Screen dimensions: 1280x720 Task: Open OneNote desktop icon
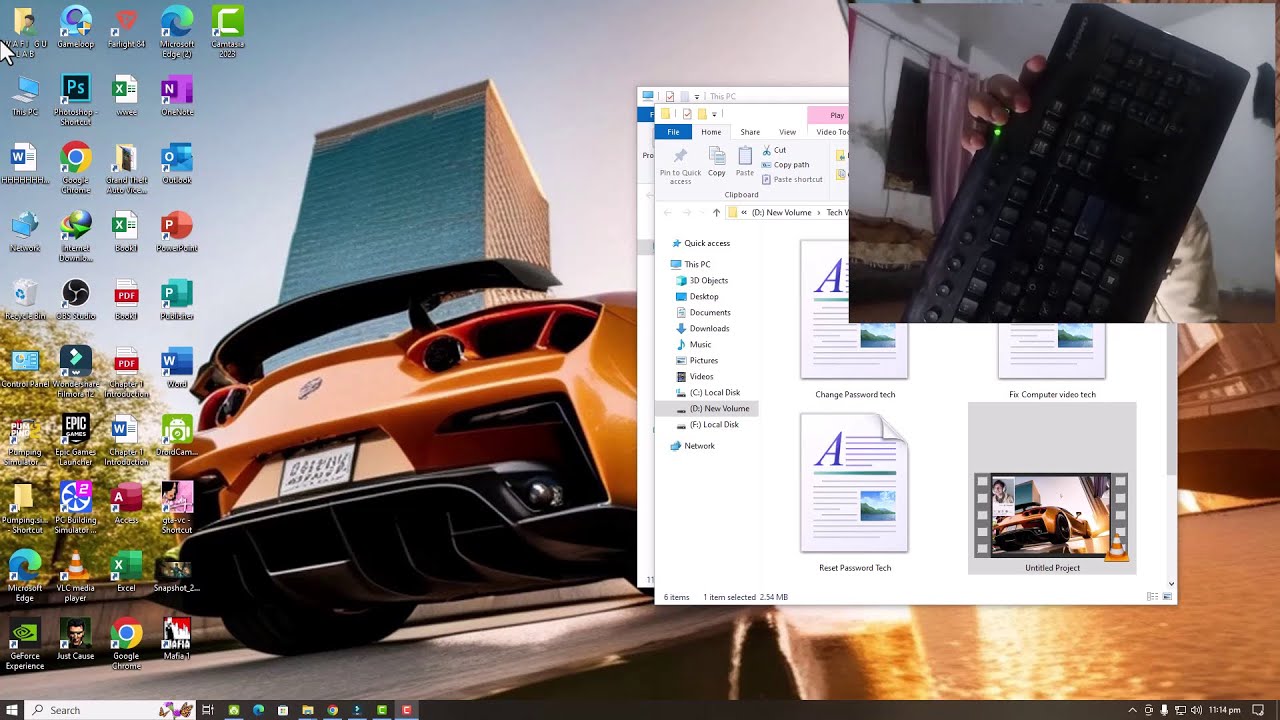[177, 96]
